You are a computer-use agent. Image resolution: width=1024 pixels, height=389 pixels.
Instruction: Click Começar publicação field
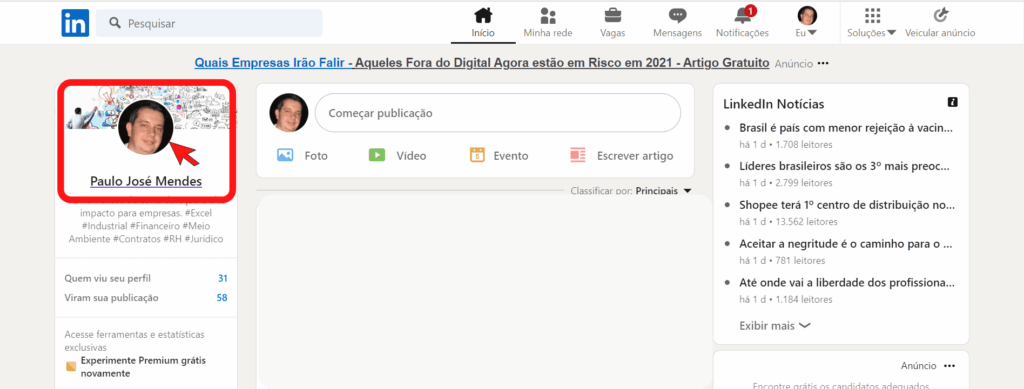coord(498,113)
